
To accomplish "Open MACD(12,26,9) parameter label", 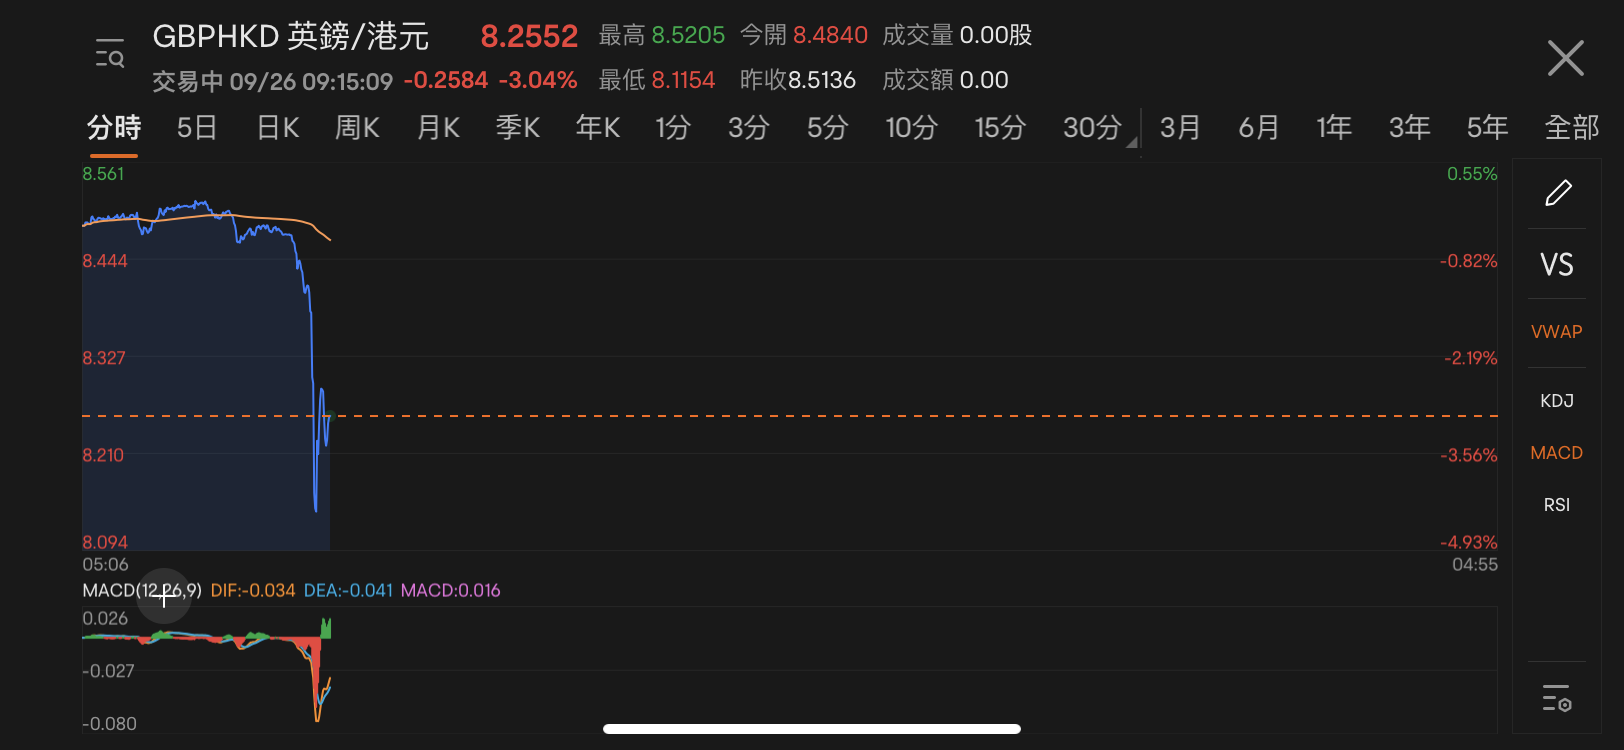I will 142,590.
